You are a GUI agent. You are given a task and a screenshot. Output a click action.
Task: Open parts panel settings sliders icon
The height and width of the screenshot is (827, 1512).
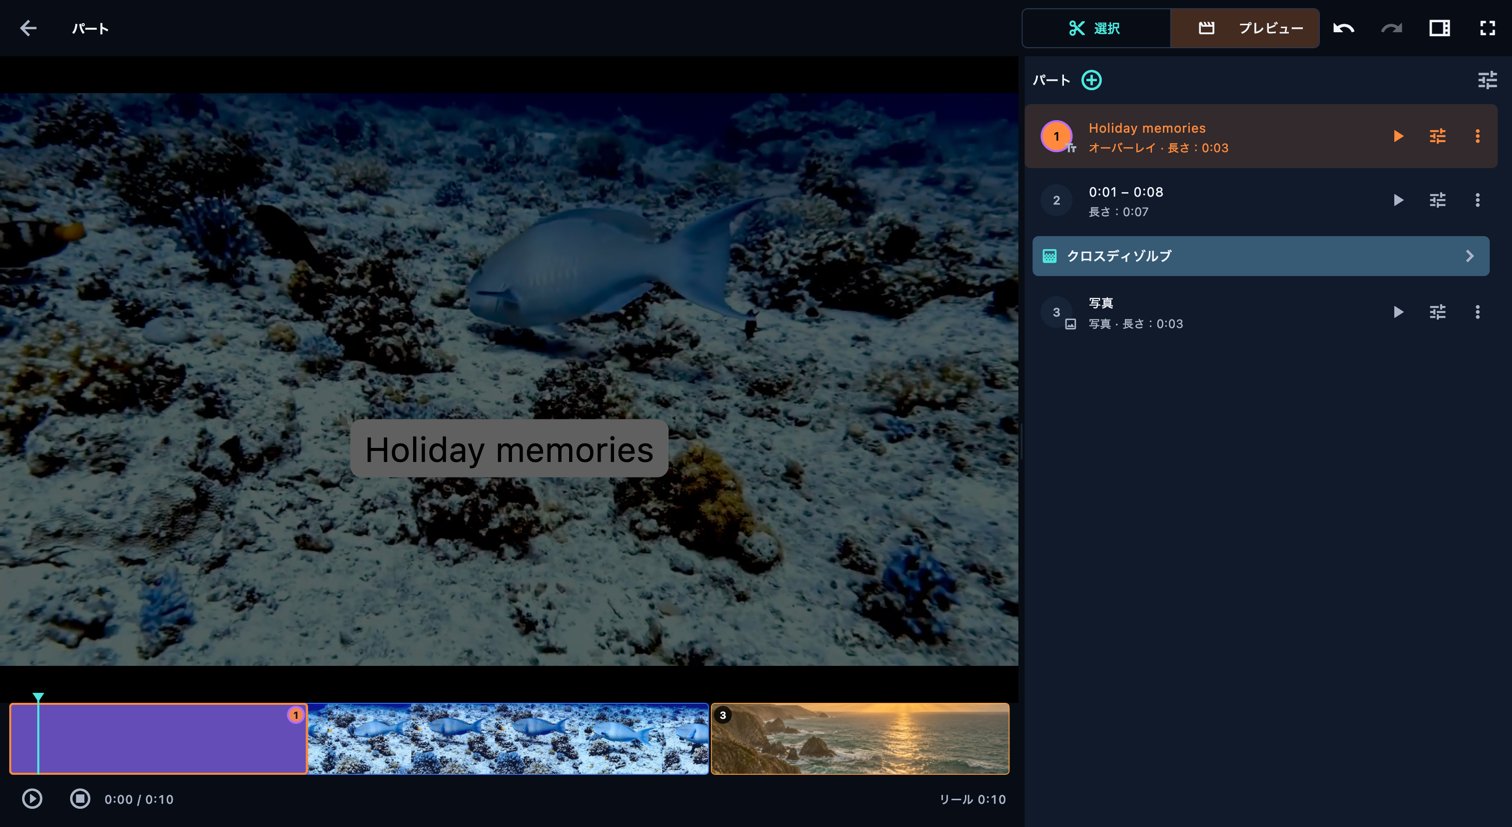click(x=1488, y=80)
